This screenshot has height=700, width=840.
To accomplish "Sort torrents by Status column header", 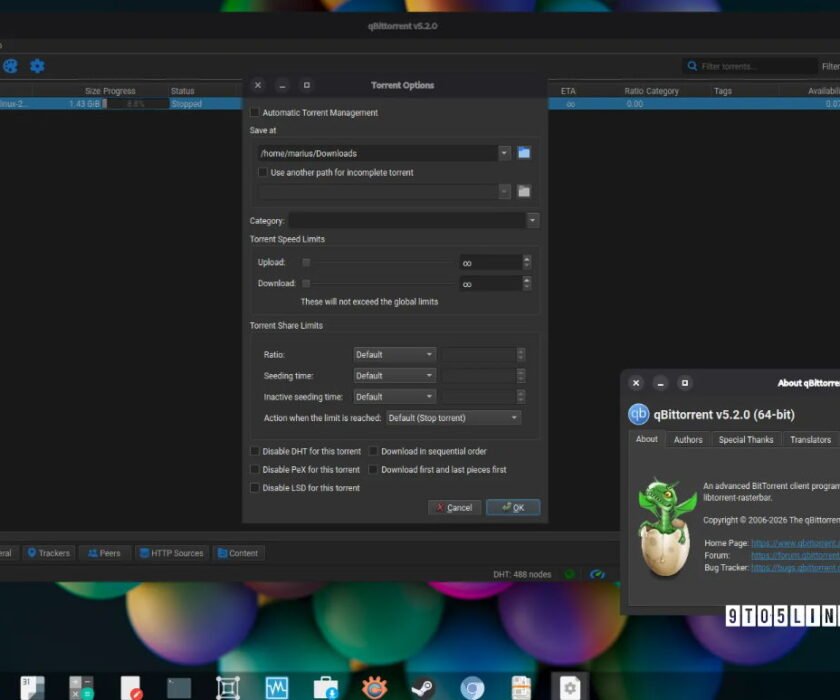I will pos(182,91).
